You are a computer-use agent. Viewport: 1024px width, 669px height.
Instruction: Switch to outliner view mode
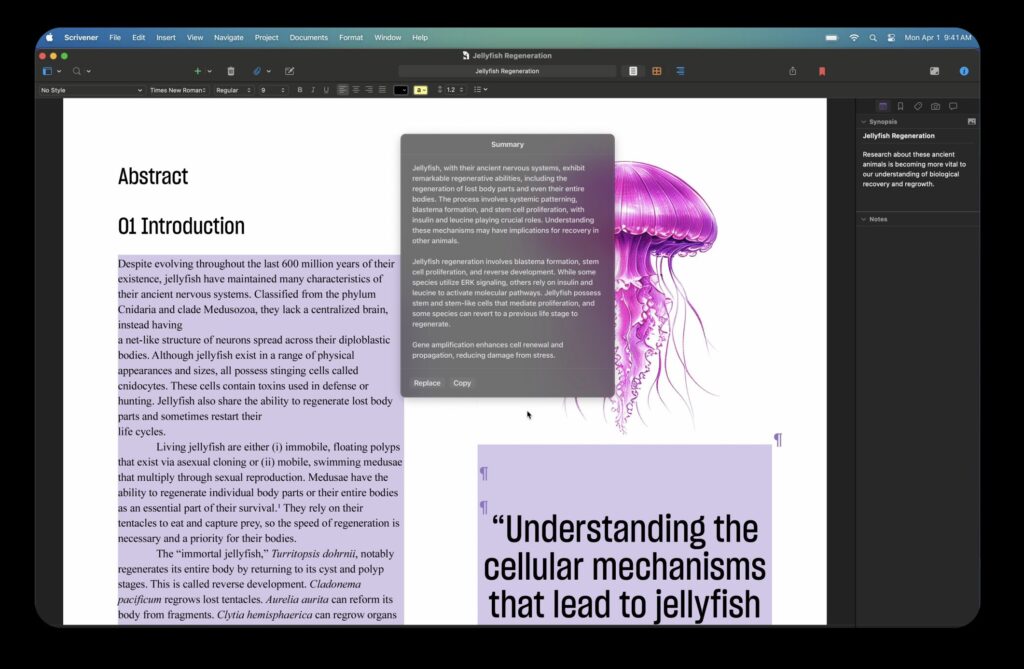tap(680, 71)
